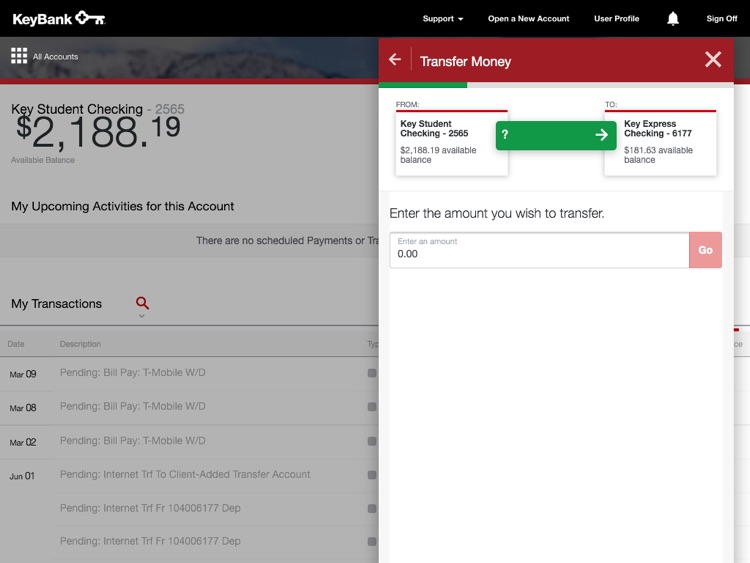Open Mar 09 Pending T-Mobile transaction
Viewport: 750px width, 563px height.
(132, 373)
